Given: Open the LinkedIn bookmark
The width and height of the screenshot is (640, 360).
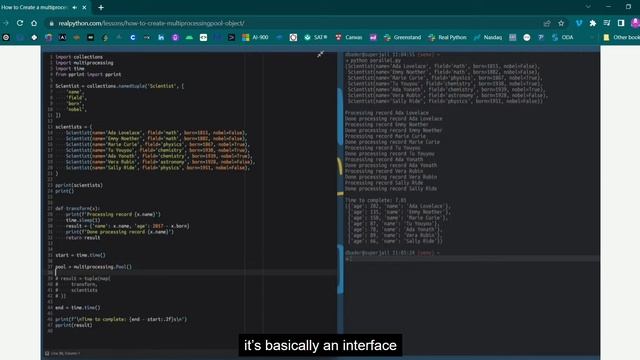Looking at the screenshot, I should (161, 37).
